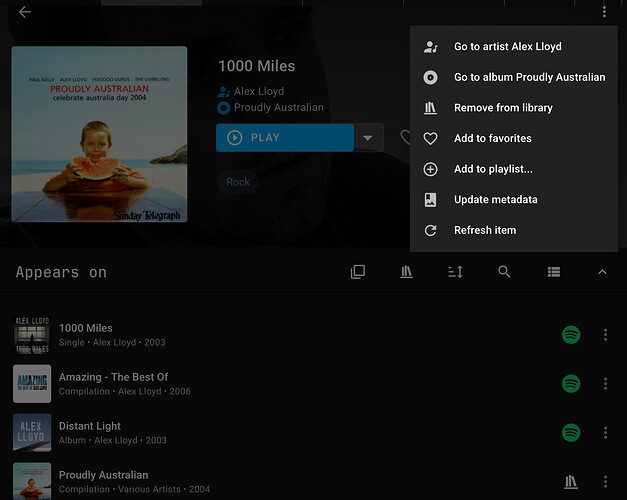Open three-dot menu on Proudly Australian row
Image resolution: width=627 pixels, height=500 pixels.
click(605, 482)
